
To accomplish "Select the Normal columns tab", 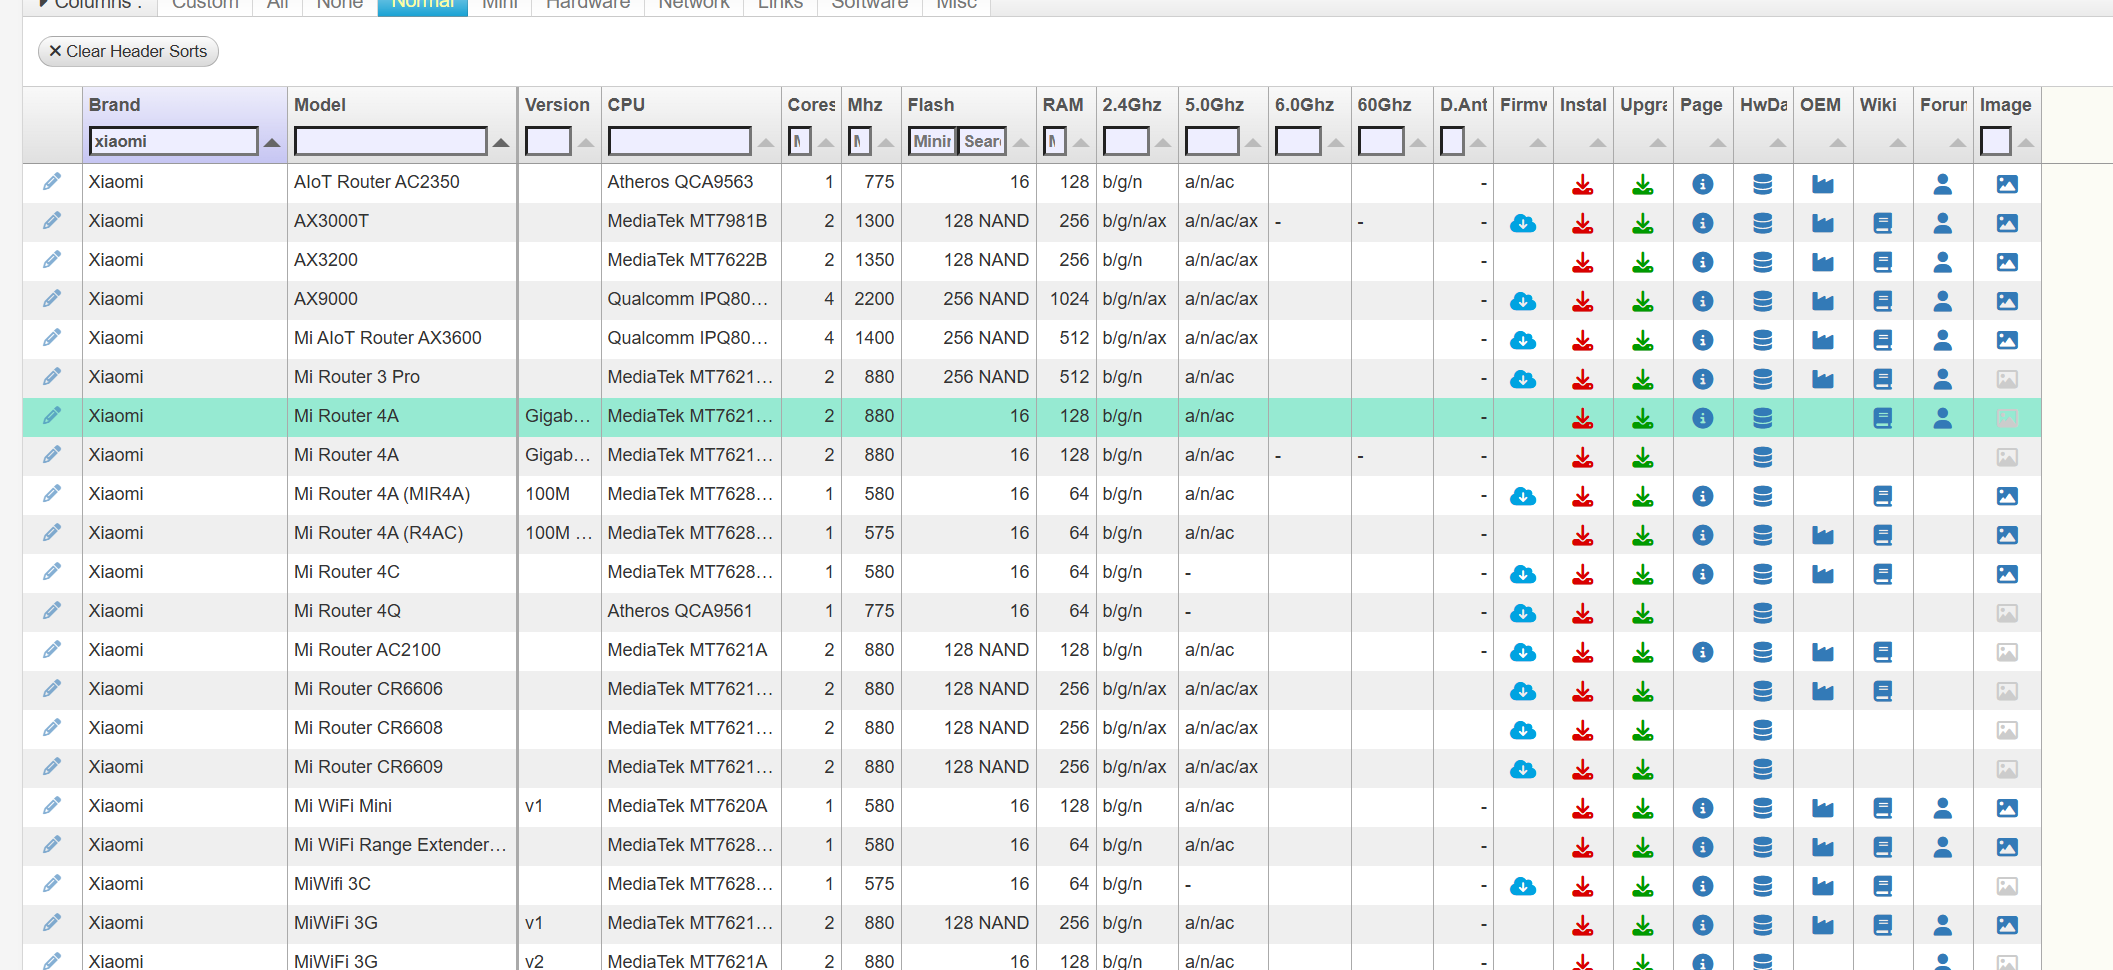I will pyautogui.click(x=422, y=6).
